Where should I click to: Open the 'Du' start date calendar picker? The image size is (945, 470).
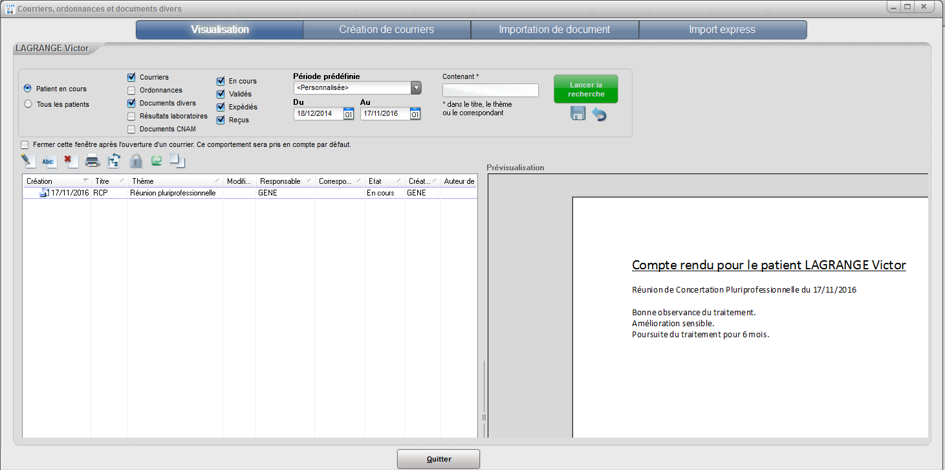coord(348,114)
